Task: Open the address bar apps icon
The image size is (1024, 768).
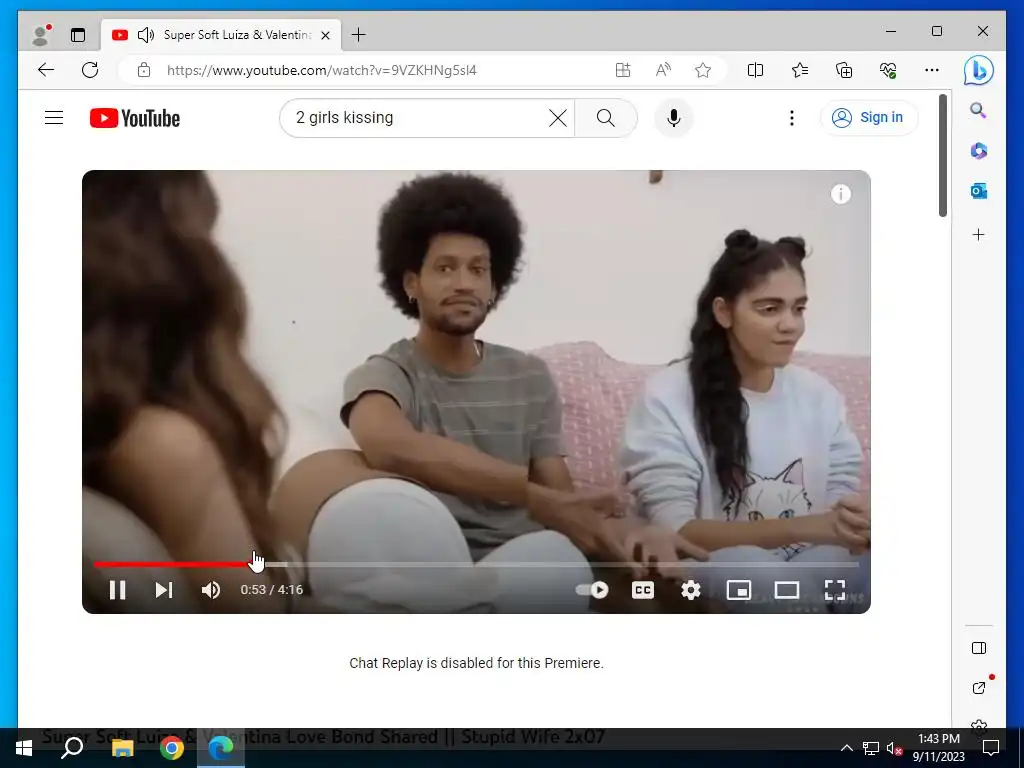Action: pos(623,70)
